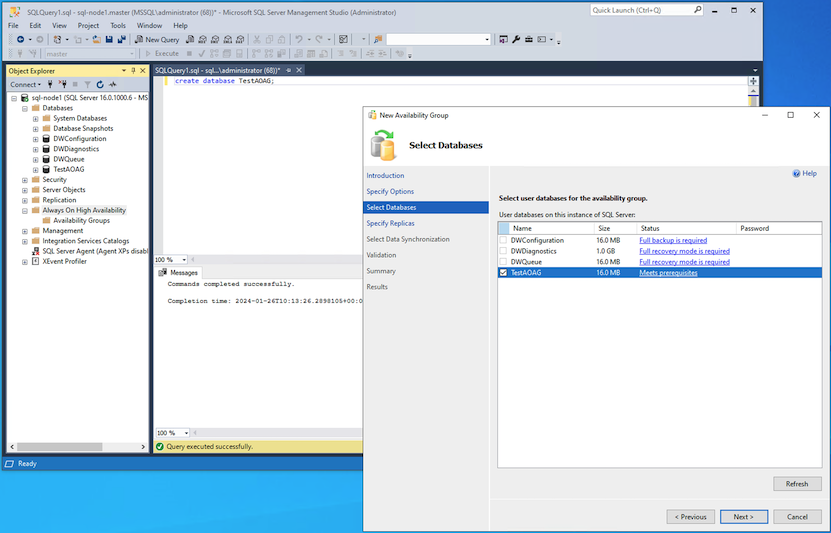Open the View menu
Image resolution: width=831 pixels, height=533 pixels.
(x=59, y=25)
